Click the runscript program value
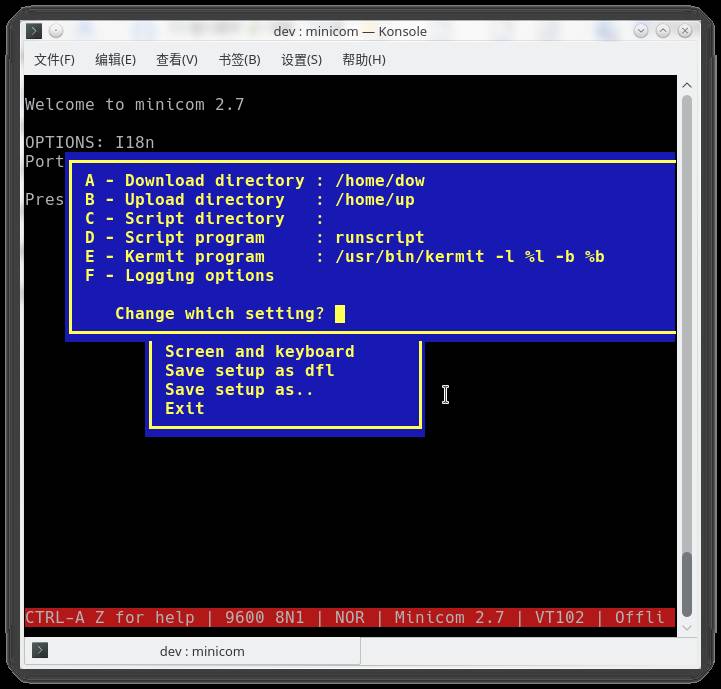 point(380,238)
